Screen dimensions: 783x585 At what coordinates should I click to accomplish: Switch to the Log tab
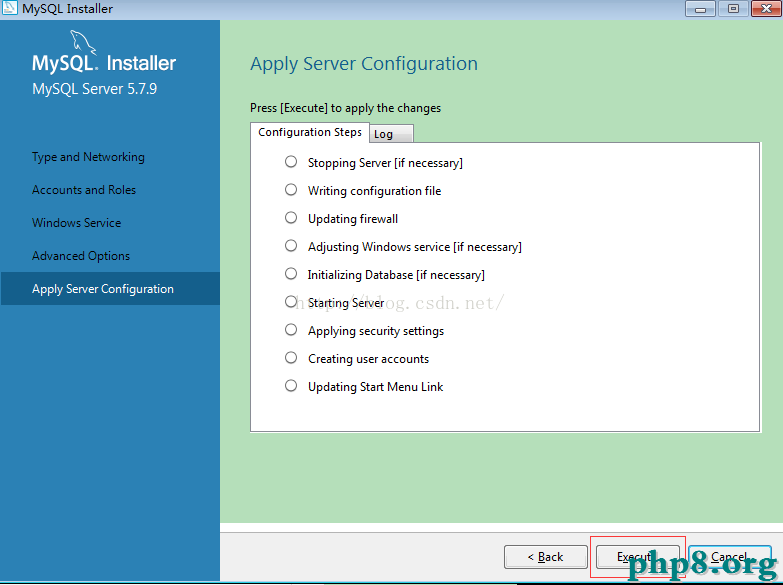(391, 134)
